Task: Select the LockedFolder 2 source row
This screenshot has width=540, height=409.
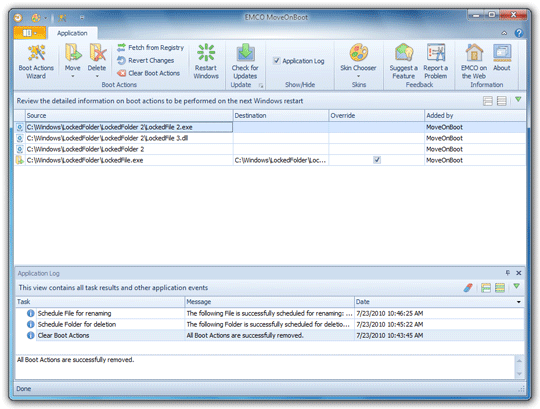Action: pyautogui.click(x=270, y=149)
